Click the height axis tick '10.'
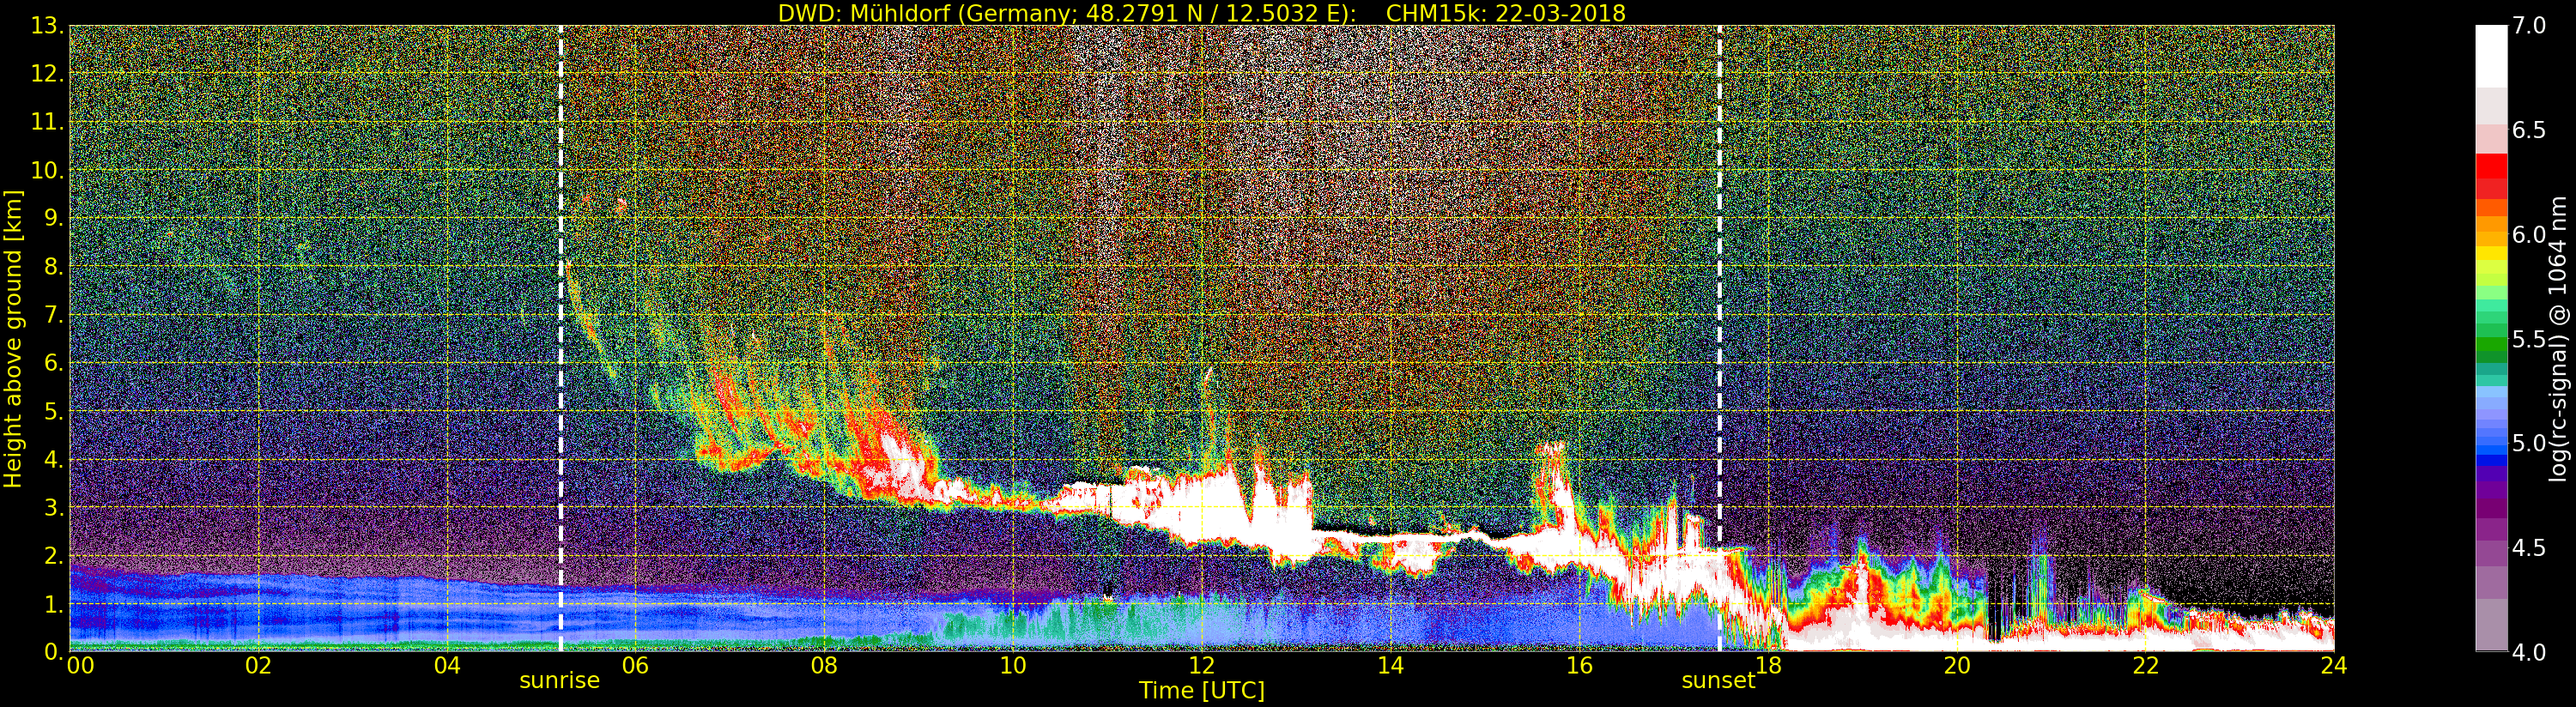The image size is (2576, 707). click(47, 170)
